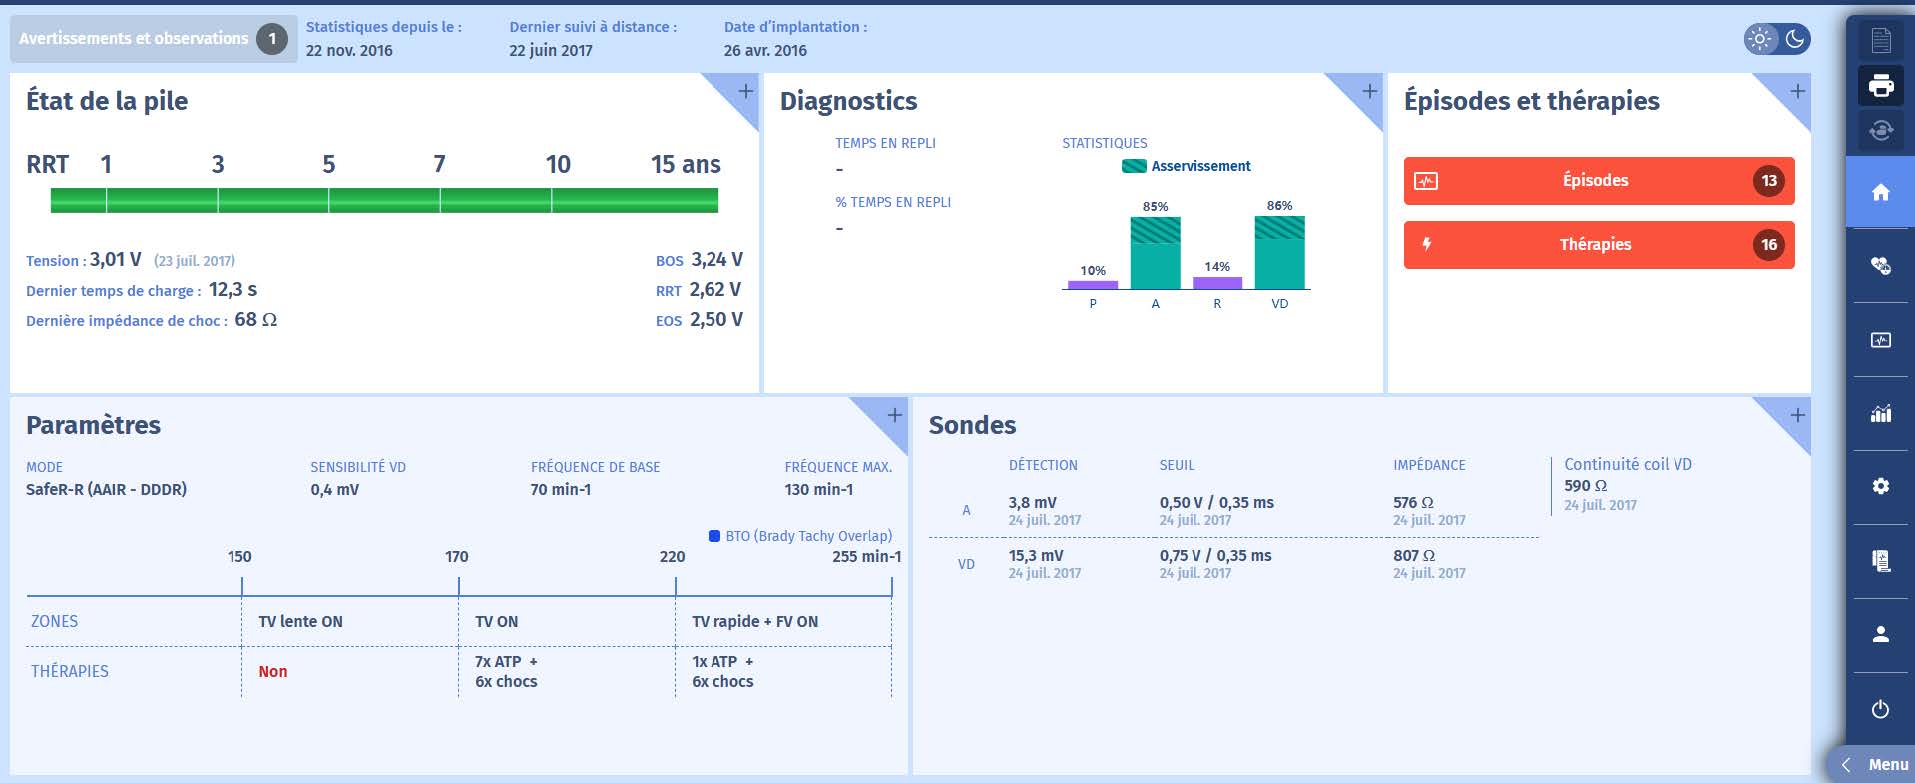Open the Menu tab at bottom right
The image size is (1915, 783).
pos(1876,765)
